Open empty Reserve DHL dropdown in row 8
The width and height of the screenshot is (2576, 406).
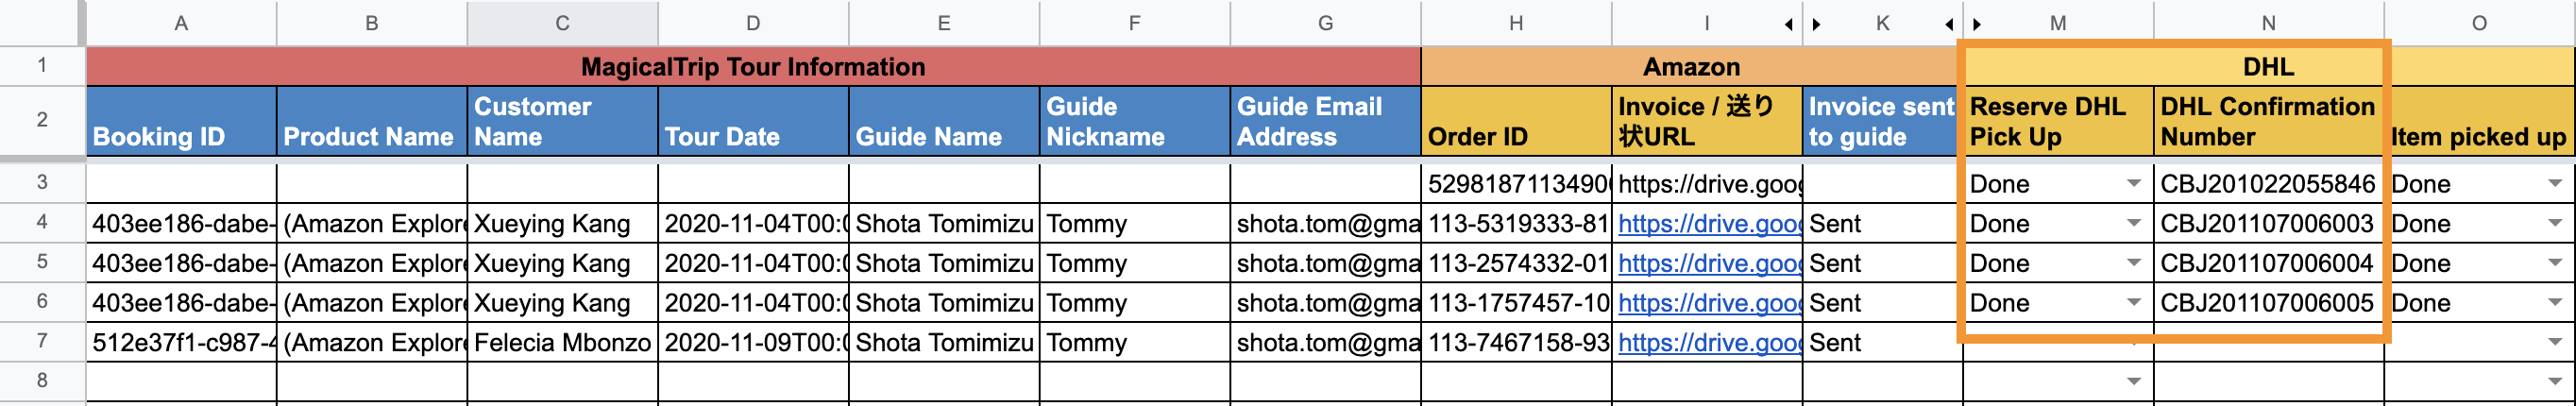click(2133, 381)
